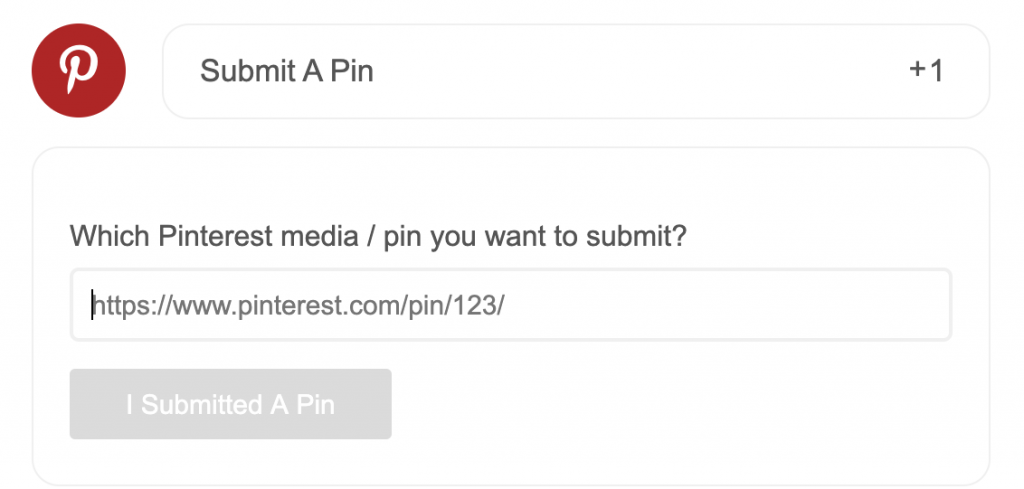Click the red Pinterest logo icon
Image resolution: width=1024 pixels, height=489 pixels.
click(x=78, y=71)
